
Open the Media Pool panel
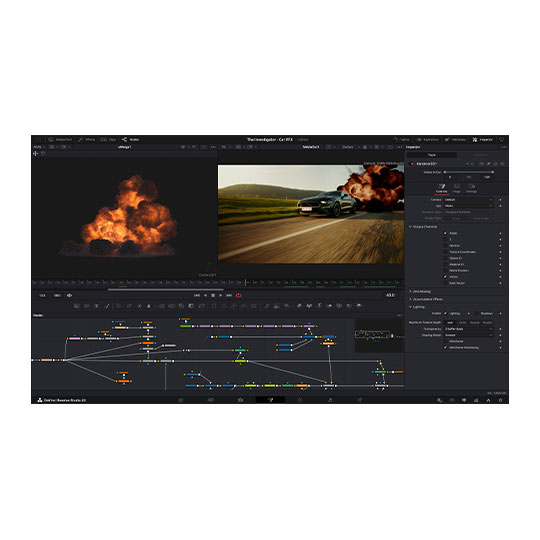60,139
